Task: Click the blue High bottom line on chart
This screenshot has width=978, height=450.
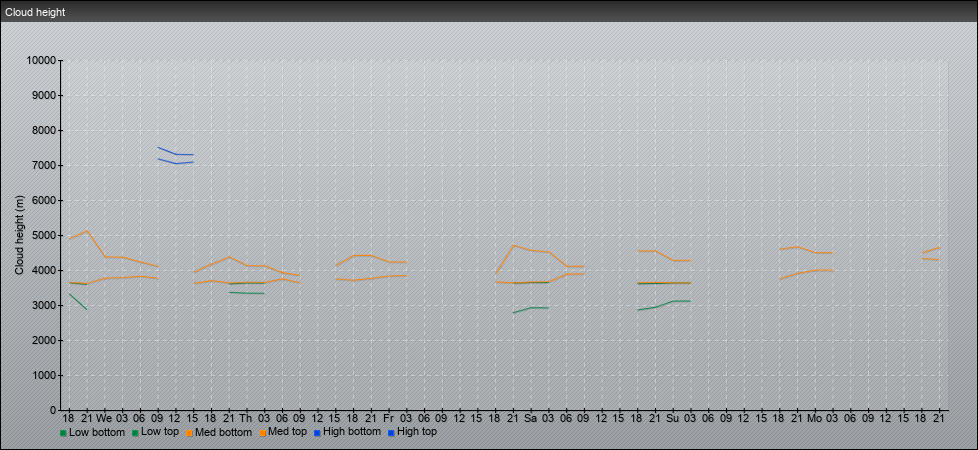Action: click(175, 163)
